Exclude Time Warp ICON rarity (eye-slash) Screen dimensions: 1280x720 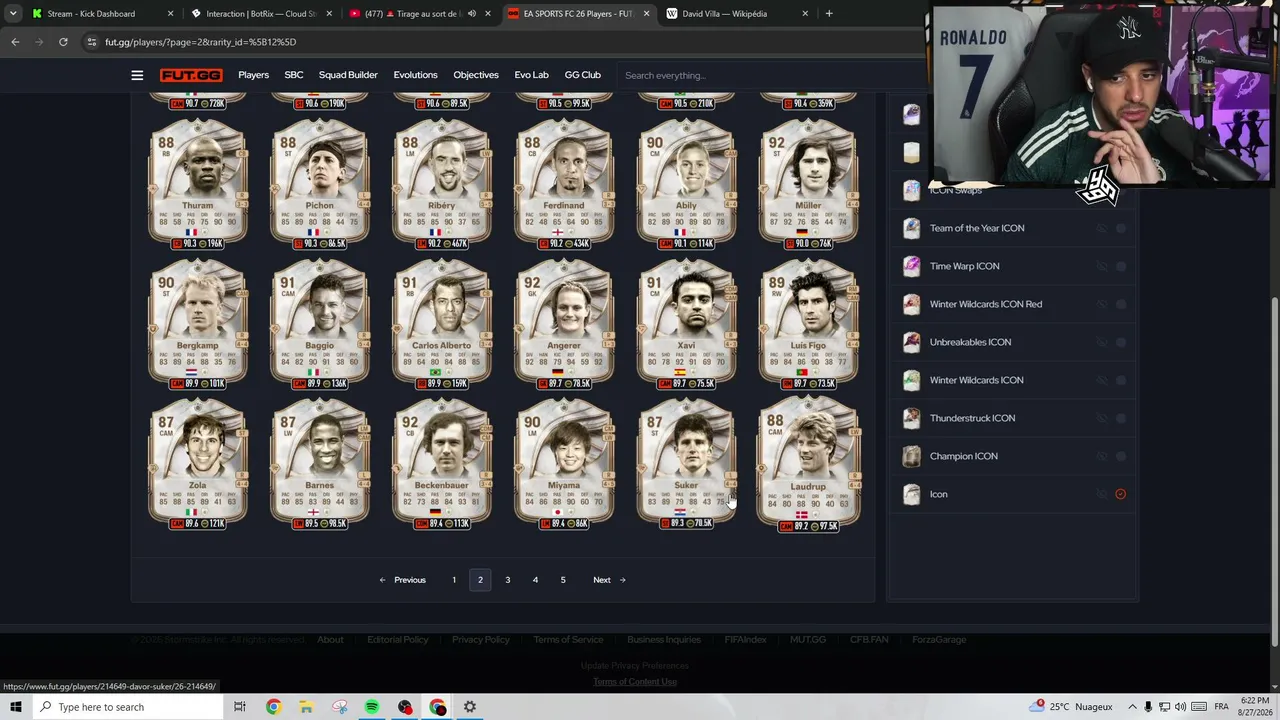point(1102,266)
